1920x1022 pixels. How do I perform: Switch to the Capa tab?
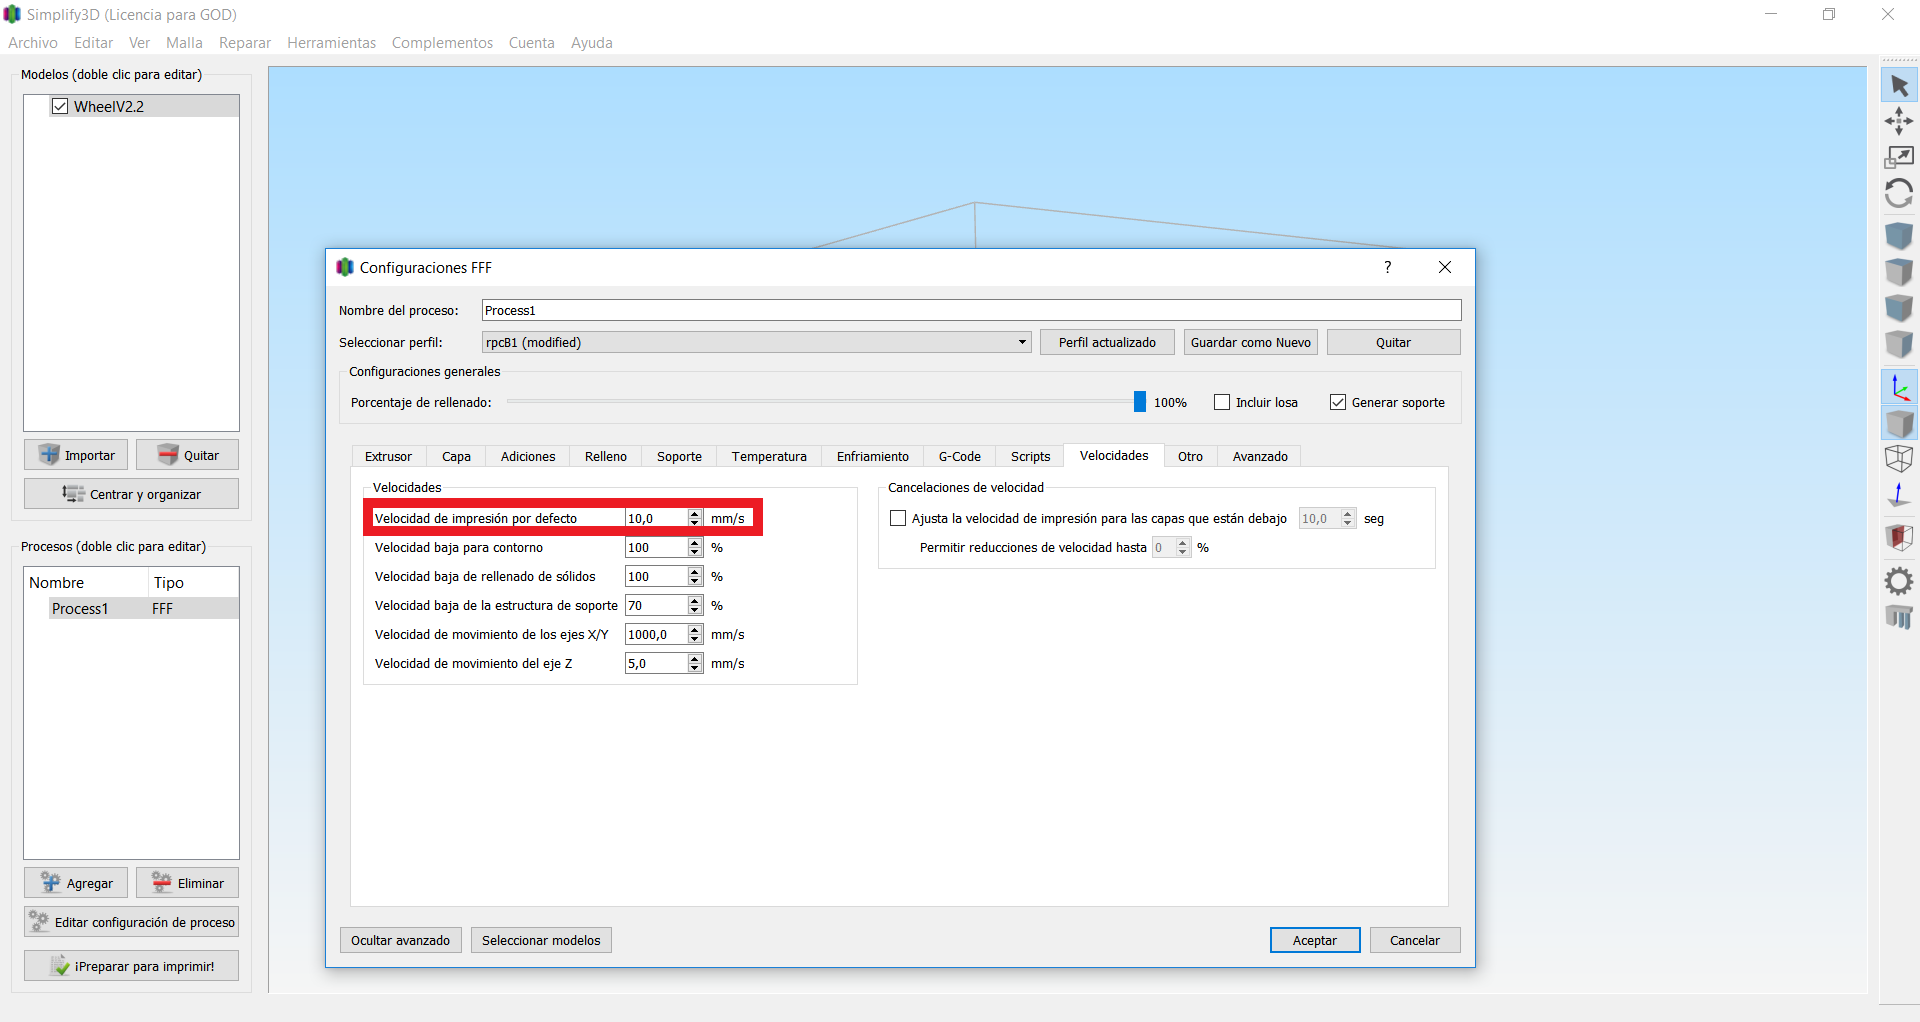pos(456,456)
